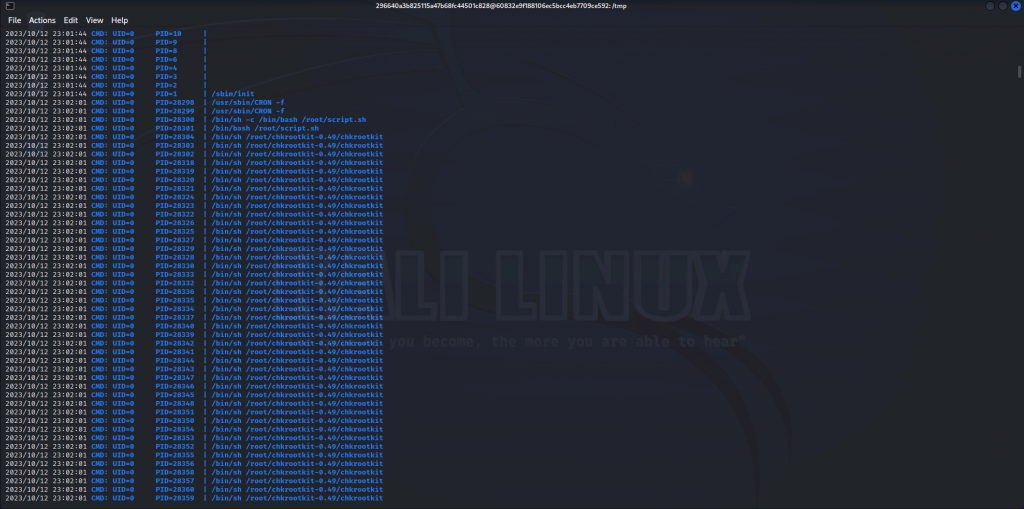This screenshot has height=509, width=1024.
Task: Open the Help menu
Action: click(x=120, y=20)
